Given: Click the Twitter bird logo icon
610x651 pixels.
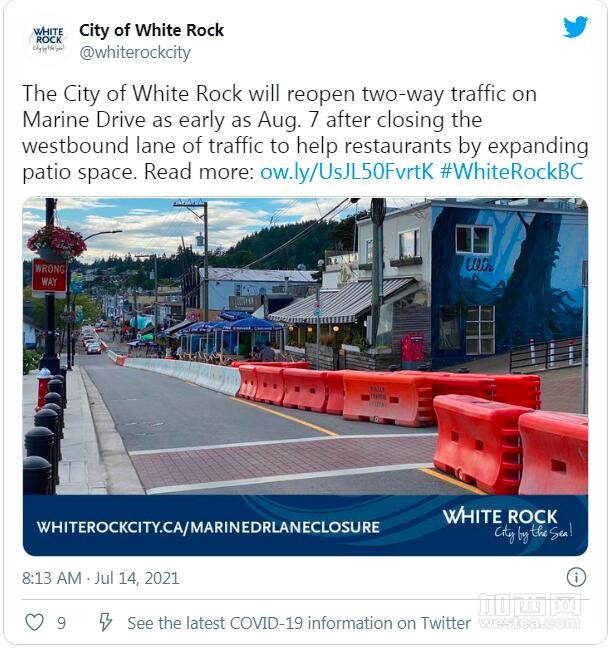Looking at the screenshot, I should (x=575, y=27).
